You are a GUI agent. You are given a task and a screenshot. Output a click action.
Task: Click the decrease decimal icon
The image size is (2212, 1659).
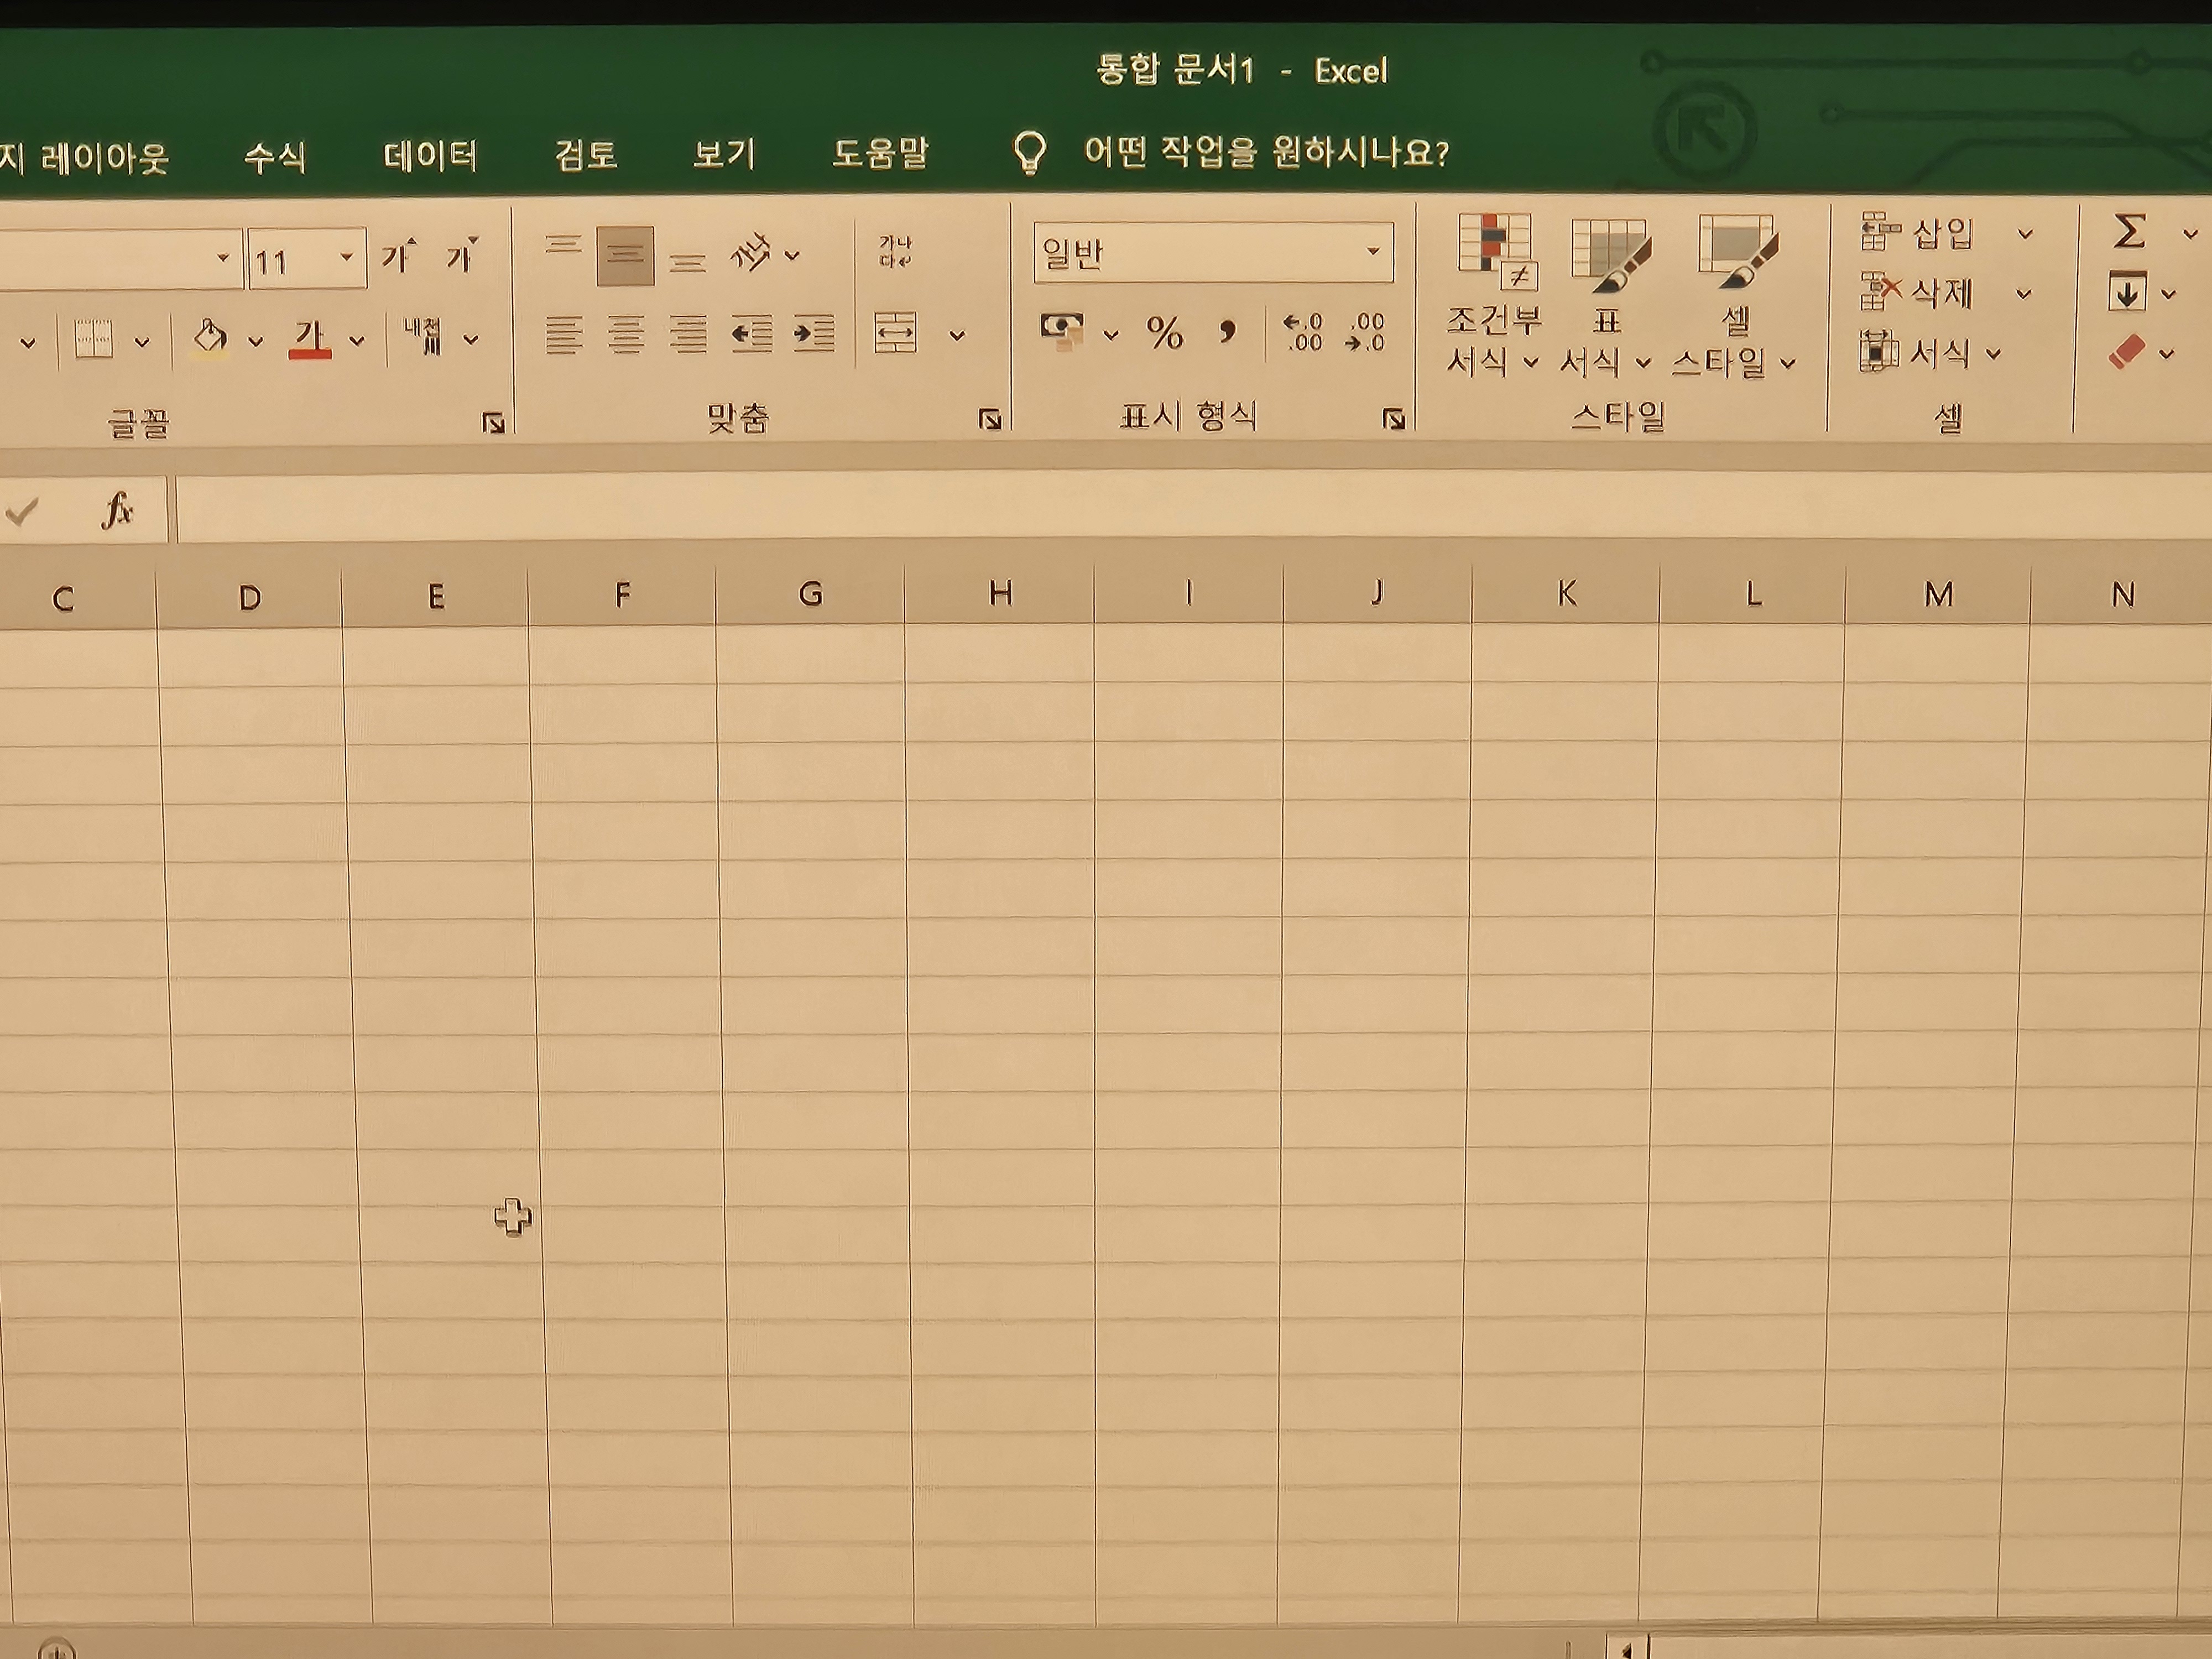tap(1365, 332)
